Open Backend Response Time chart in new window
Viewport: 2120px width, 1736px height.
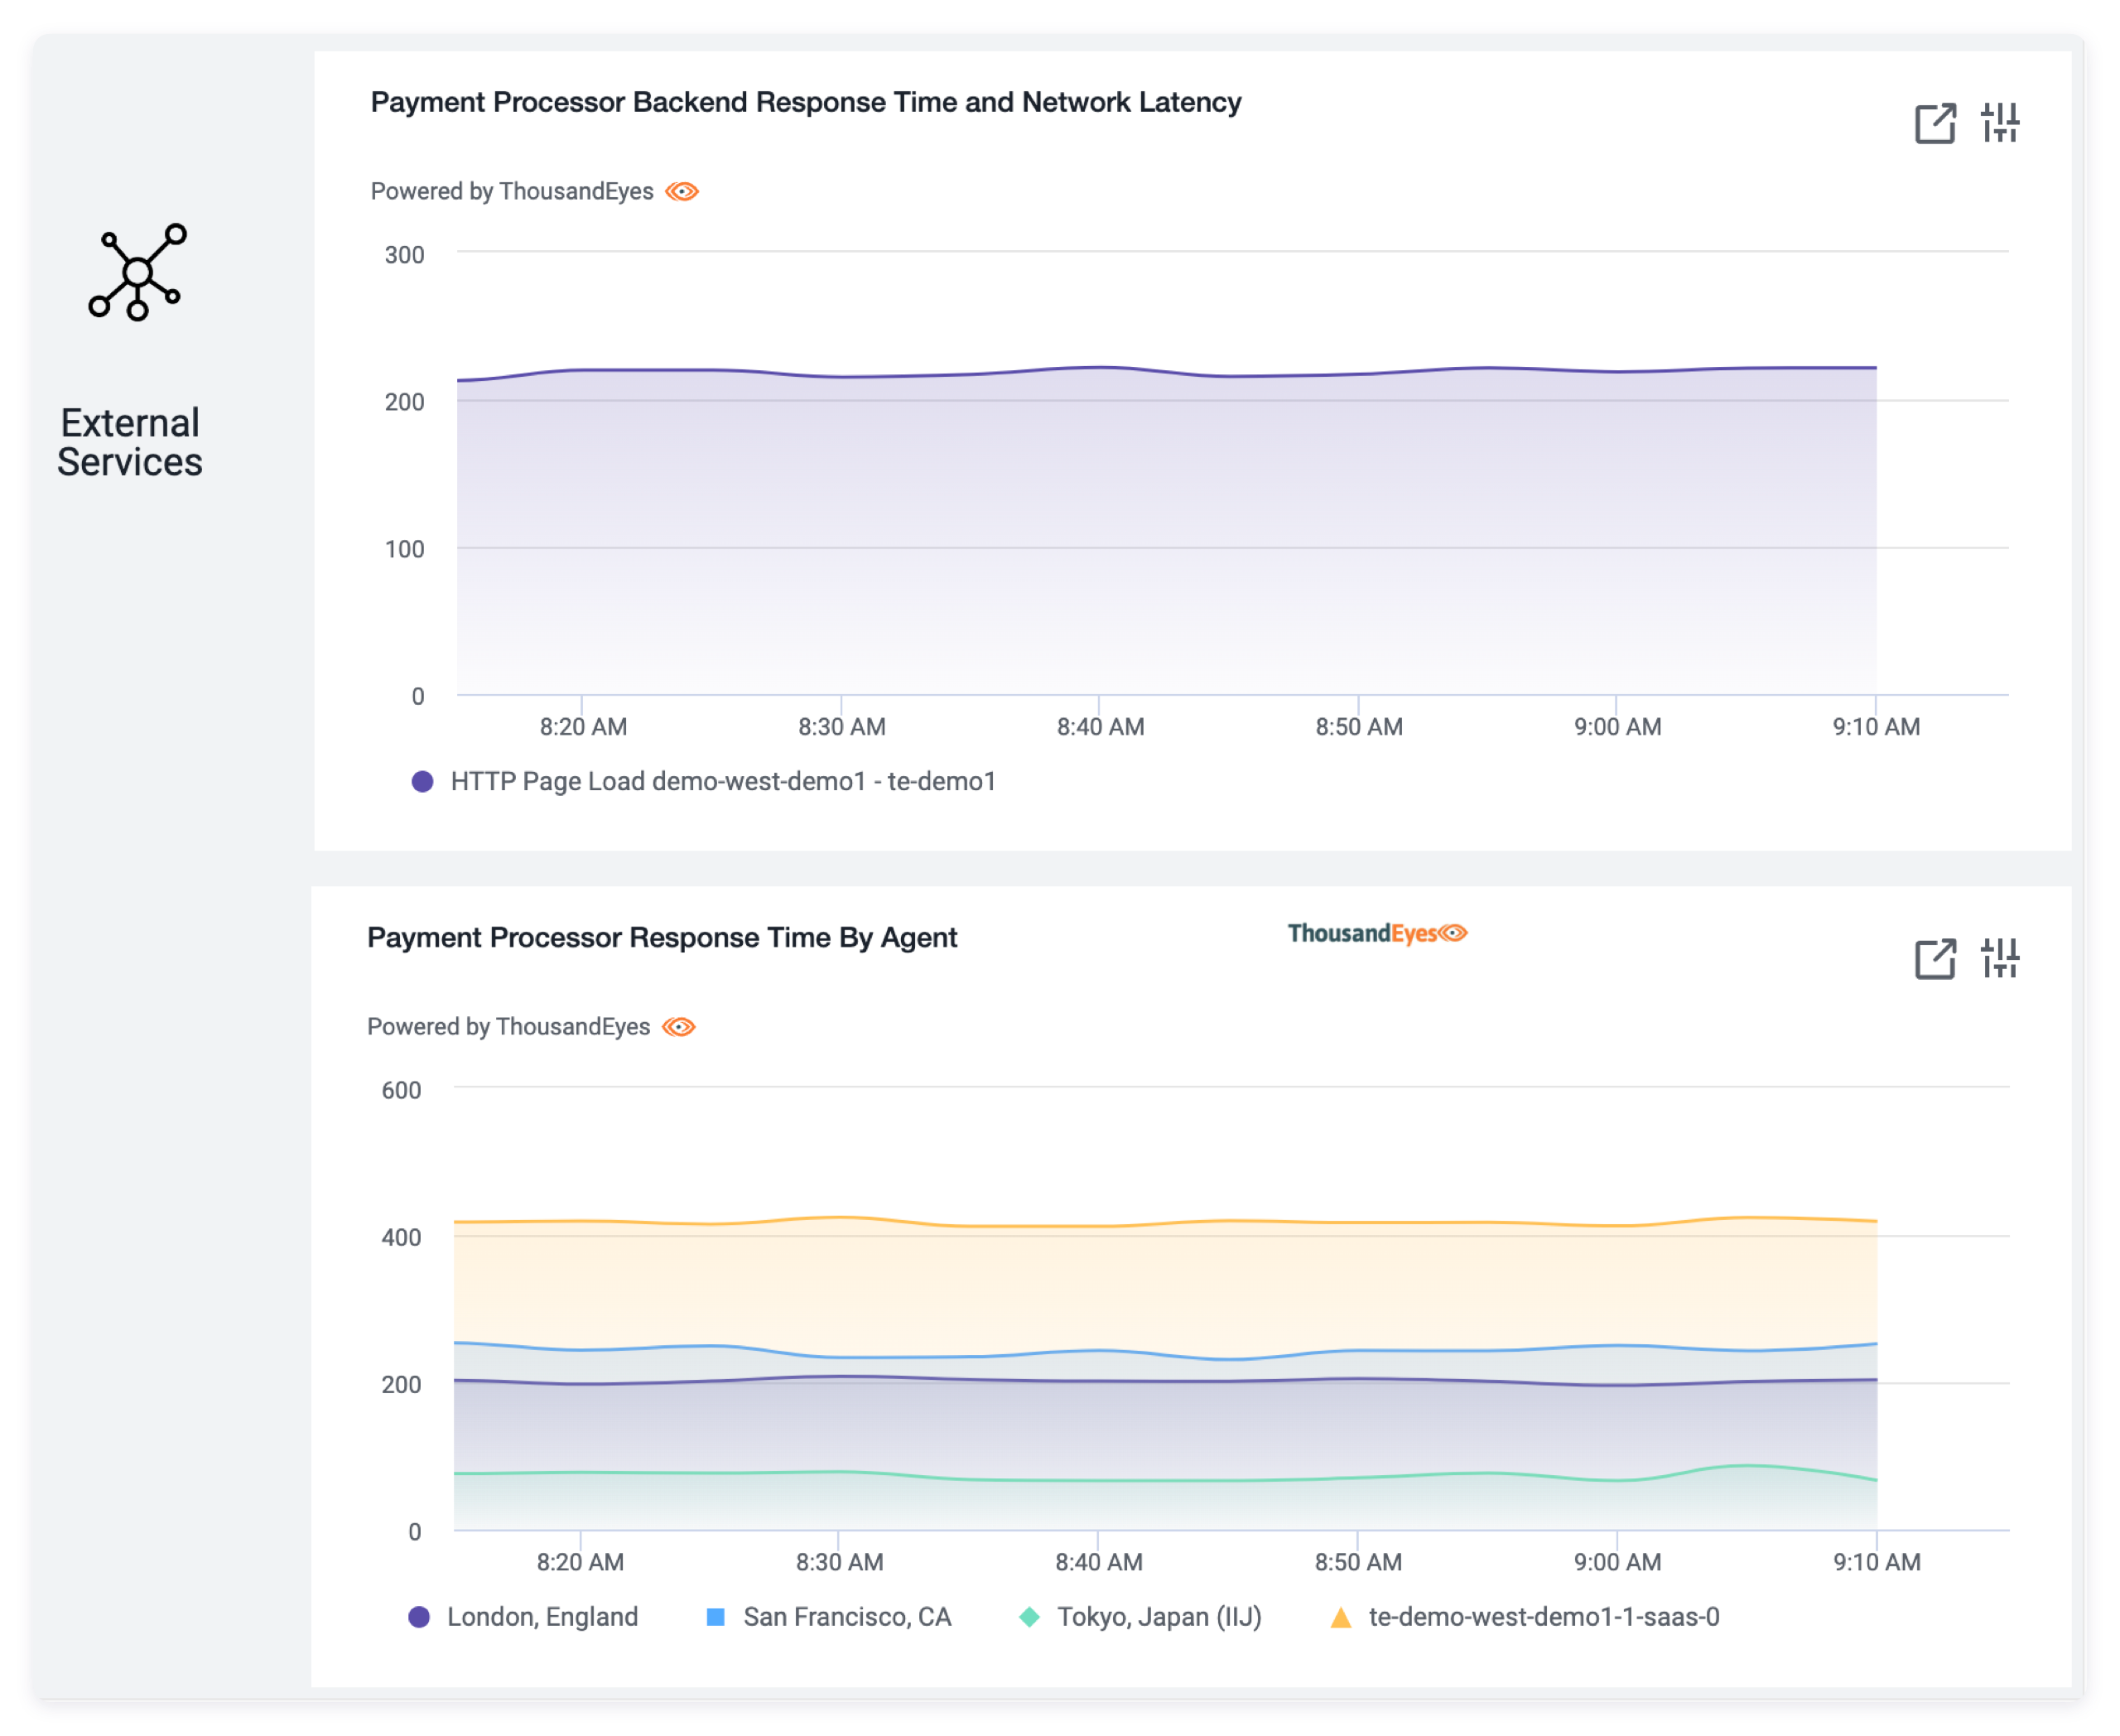coord(1935,124)
